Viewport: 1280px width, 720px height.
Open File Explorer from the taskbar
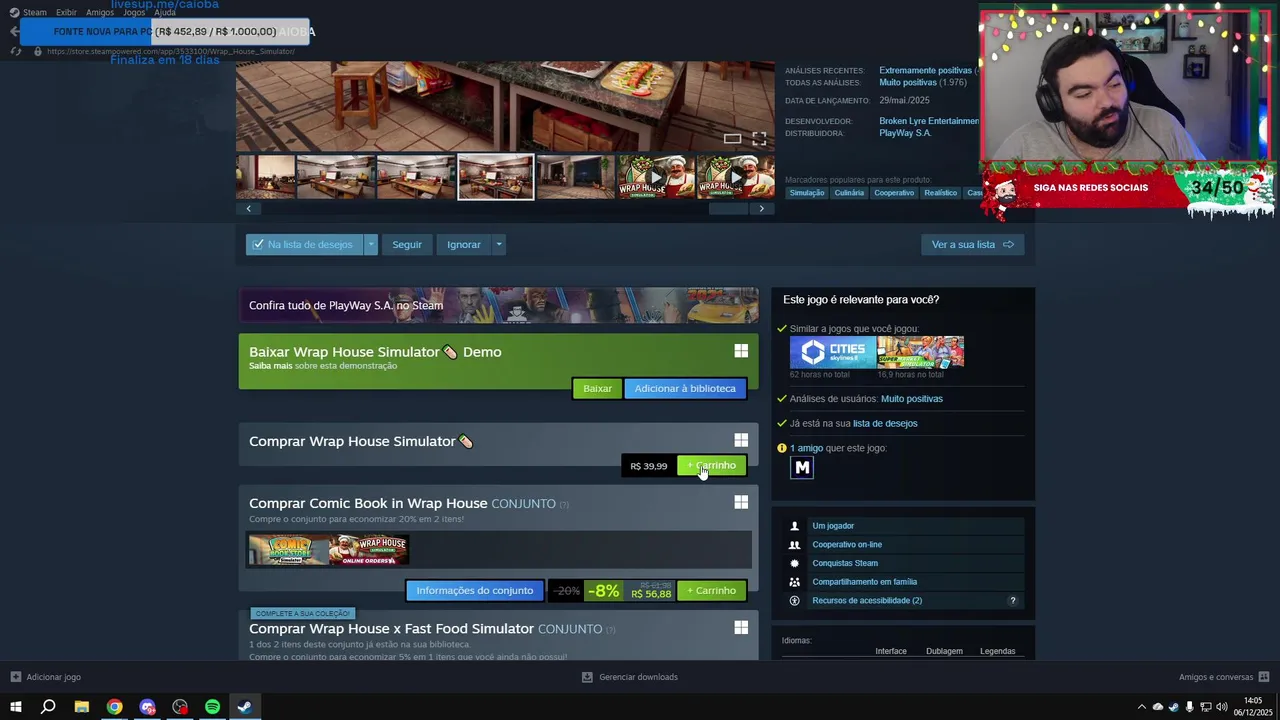[81, 707]
